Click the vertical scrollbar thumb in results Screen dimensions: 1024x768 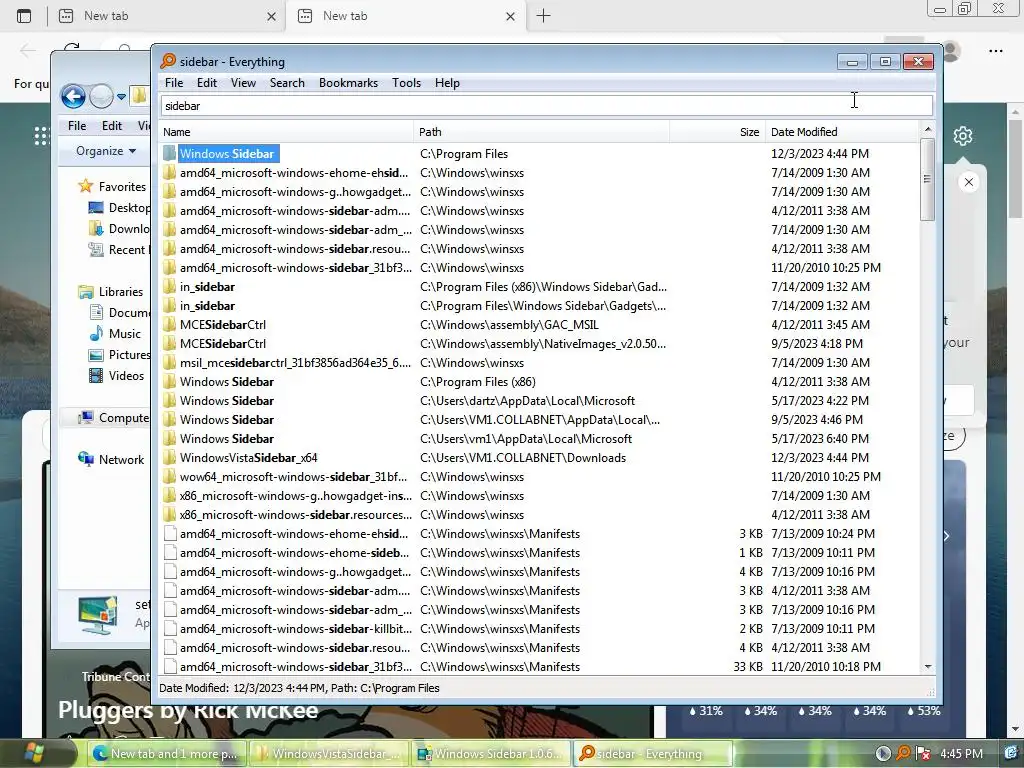pyautogui.click(x=927, y=180)
